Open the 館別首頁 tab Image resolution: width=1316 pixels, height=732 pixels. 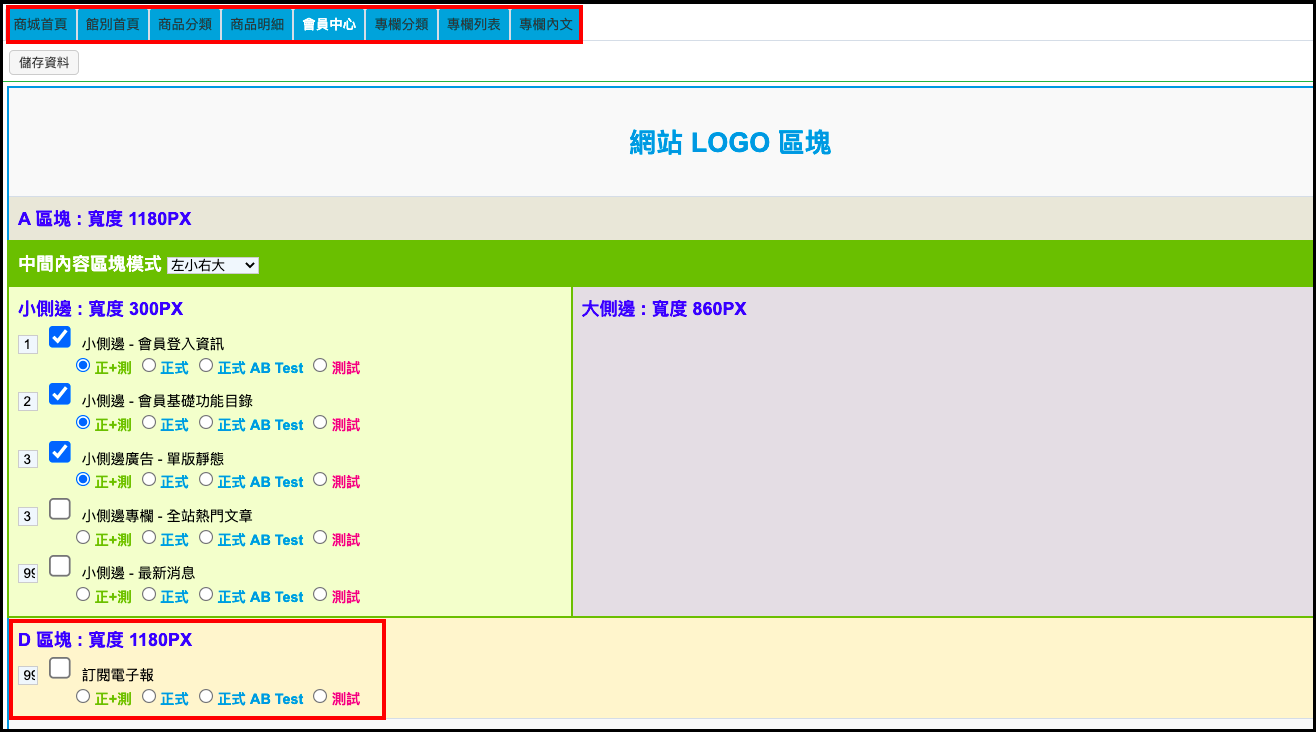click(113, 24)
